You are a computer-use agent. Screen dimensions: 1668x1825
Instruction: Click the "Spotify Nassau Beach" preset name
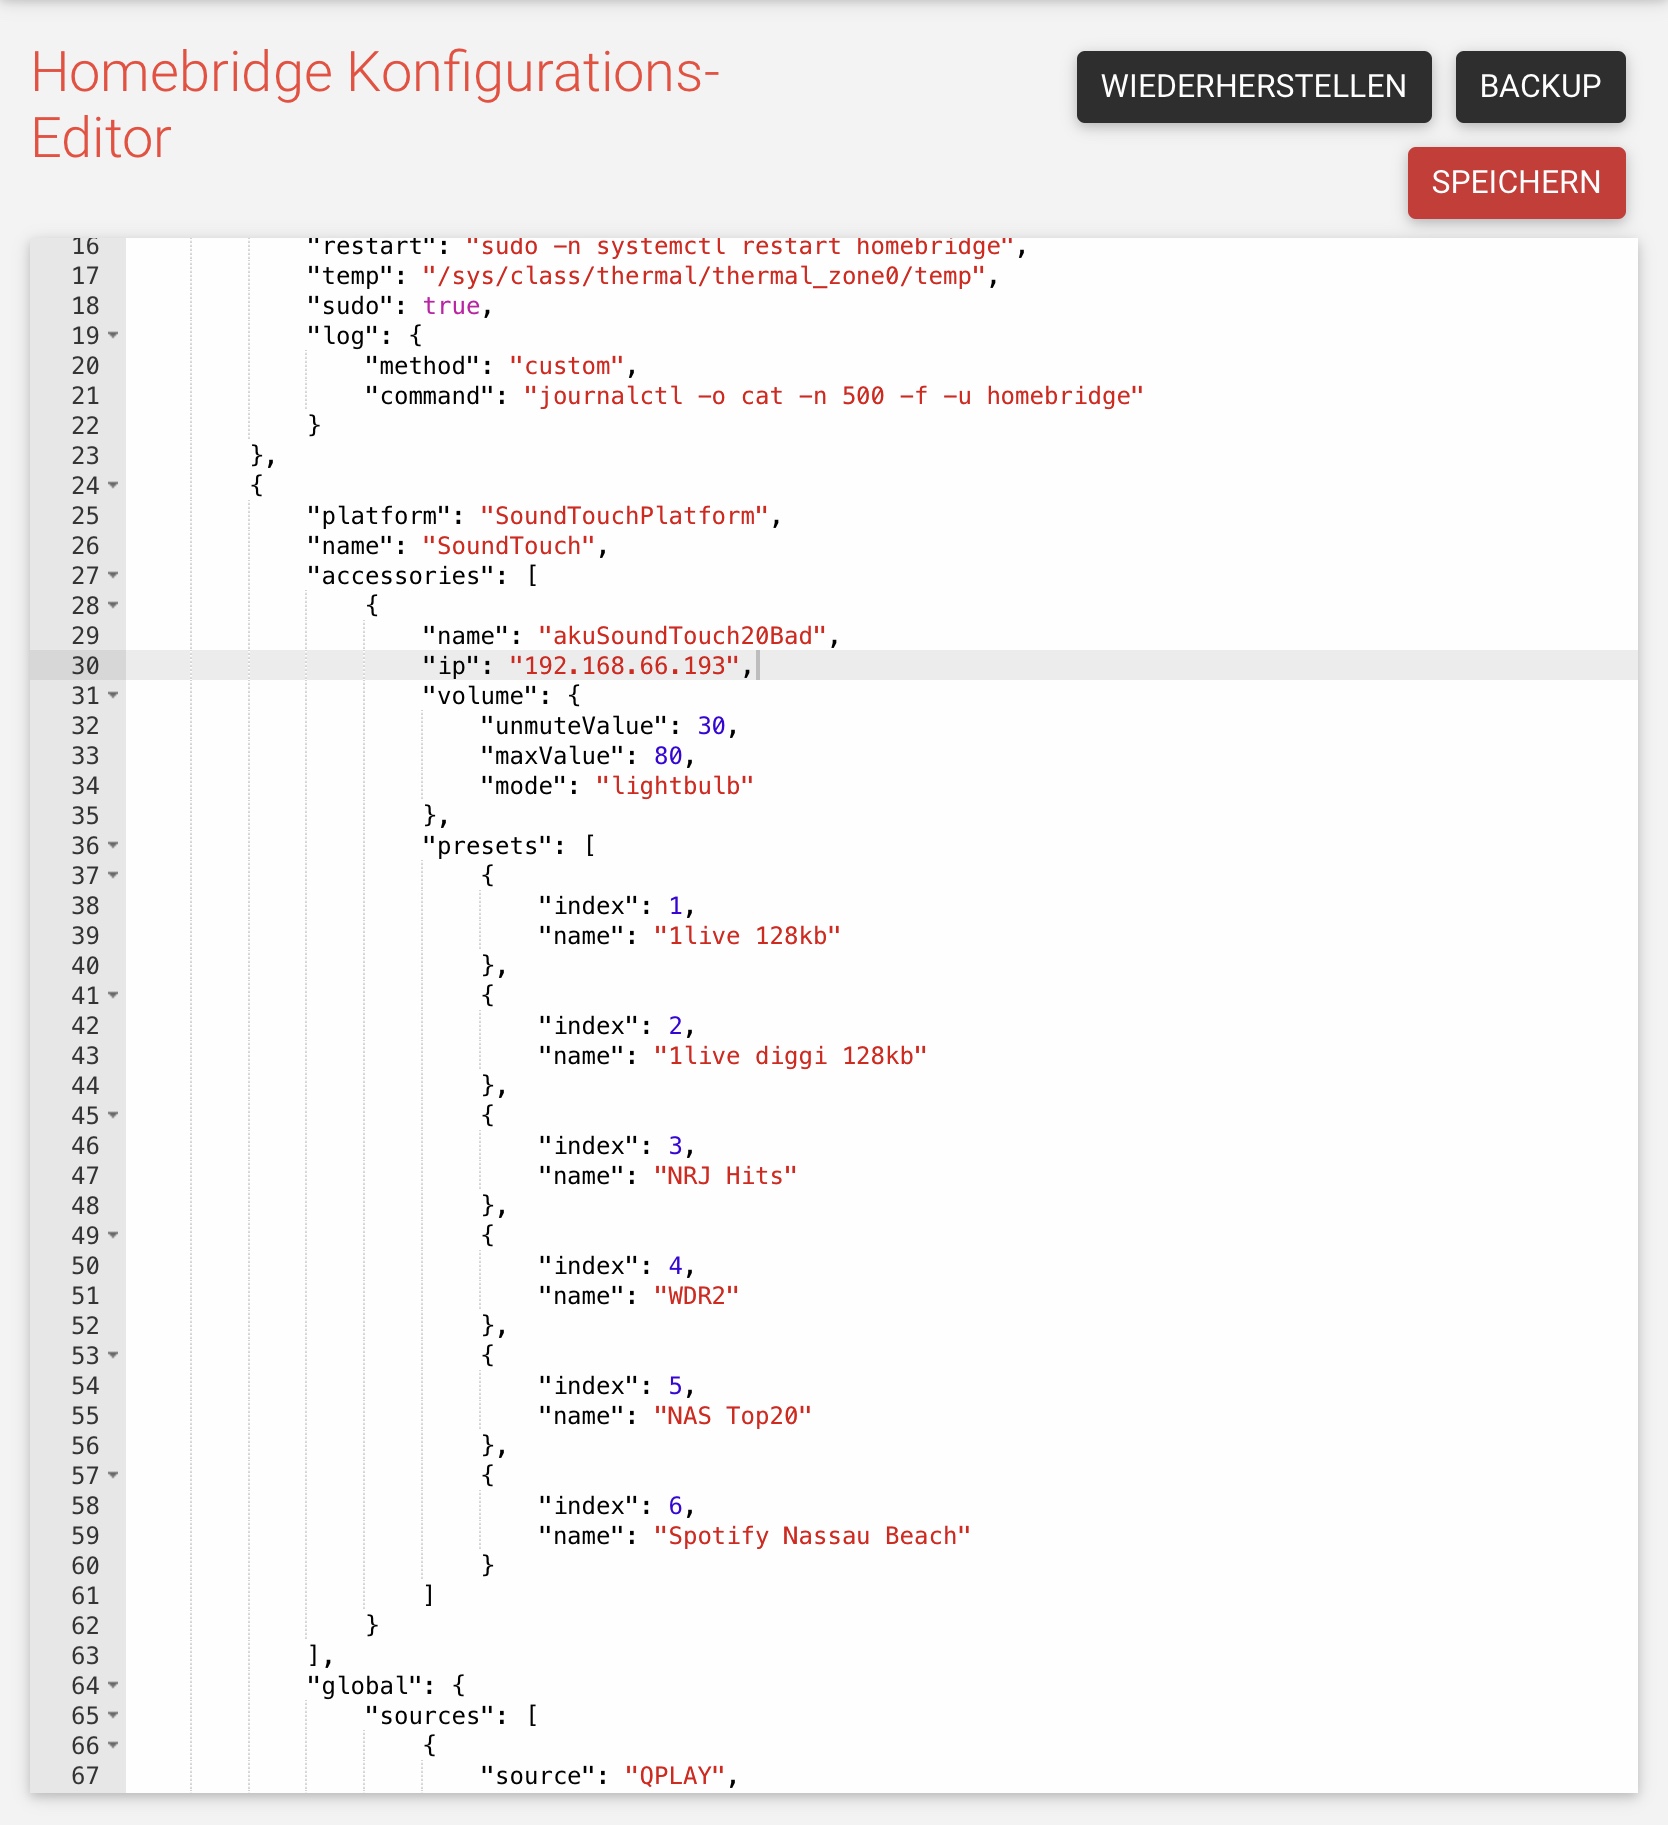[x=811, y=1536]
